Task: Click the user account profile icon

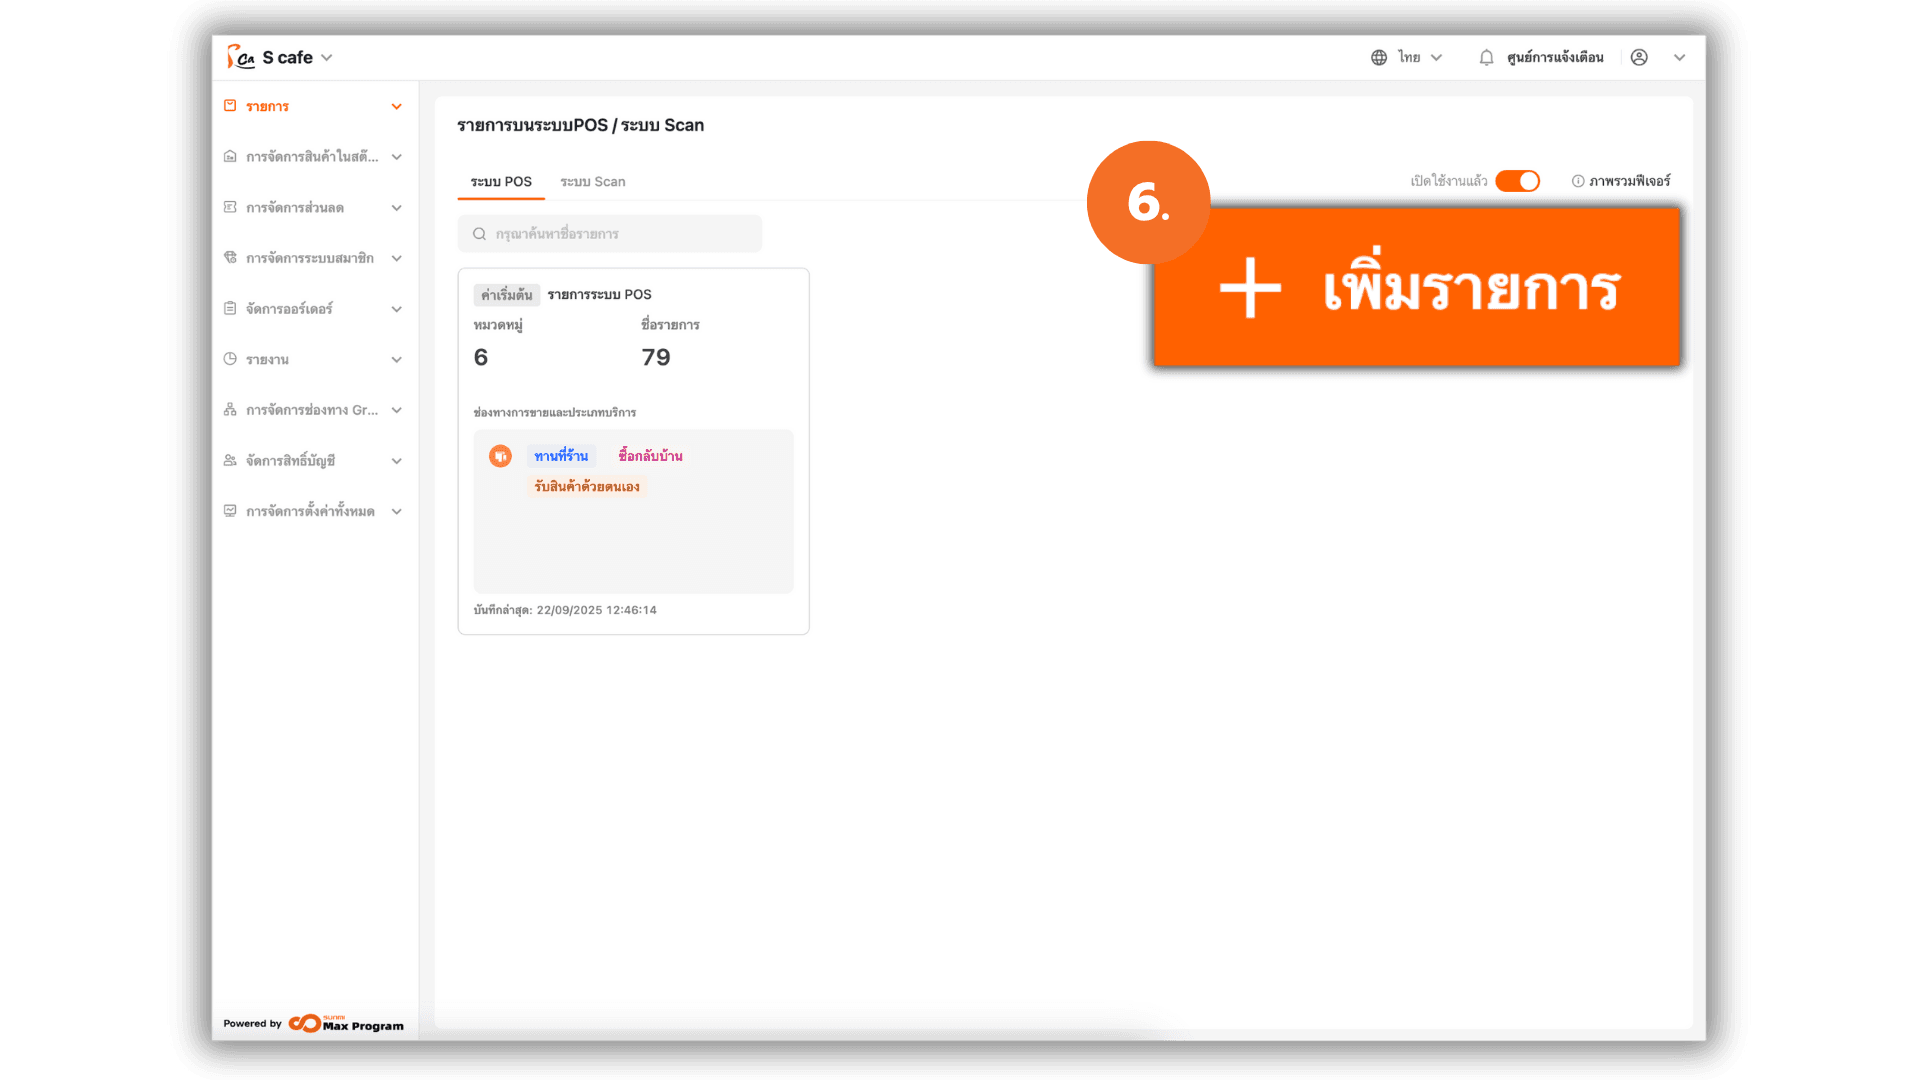Action: [1639, 58]
